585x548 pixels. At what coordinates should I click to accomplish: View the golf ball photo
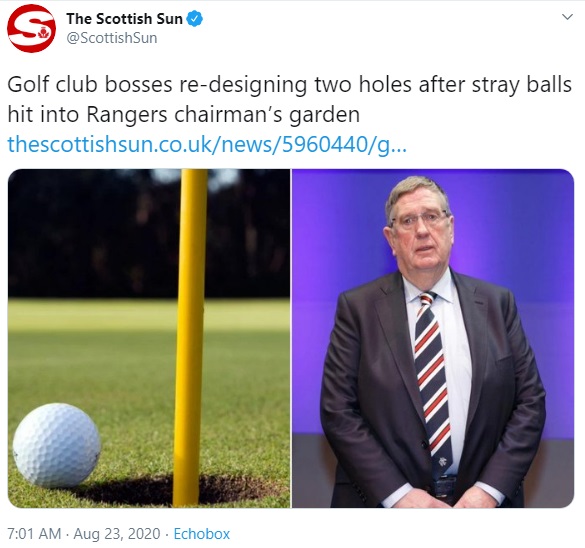(x=149, y=338)
